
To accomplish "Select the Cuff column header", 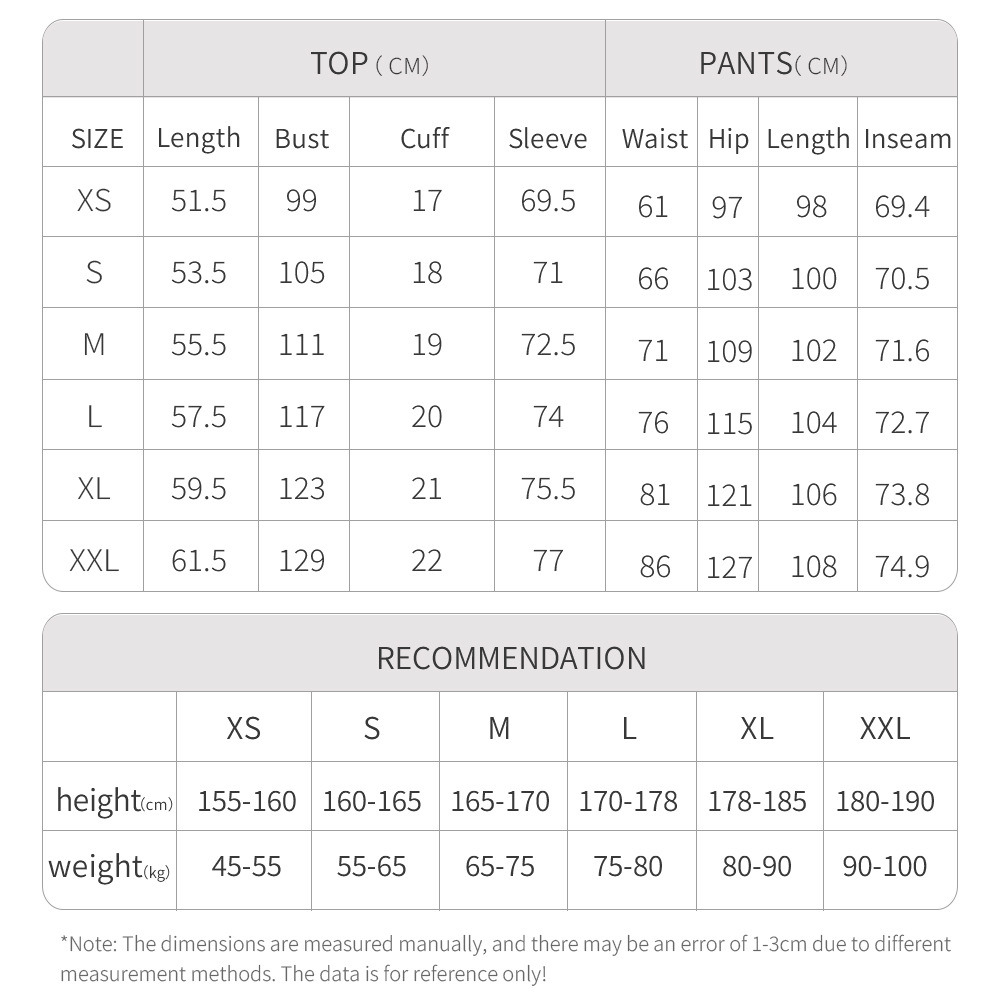I will (424, 138).
